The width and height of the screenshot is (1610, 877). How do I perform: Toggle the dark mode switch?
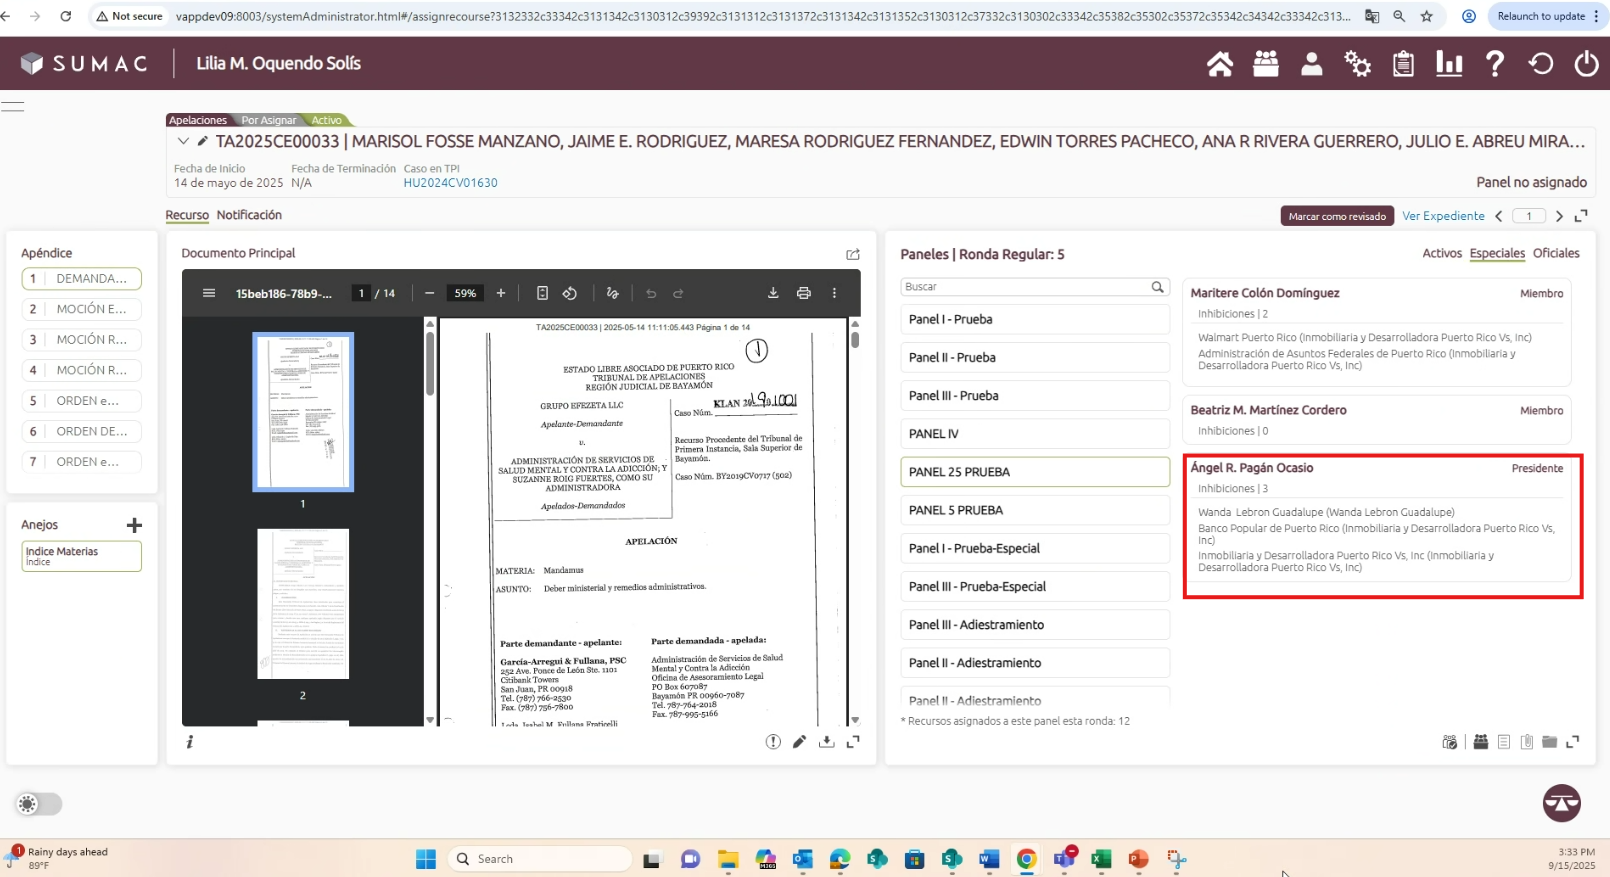[x=38, y=804]
